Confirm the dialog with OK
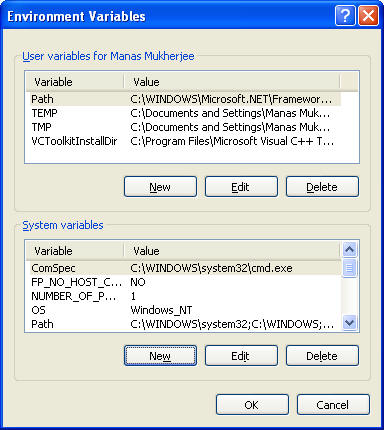Screen dimensions: 384x430 252,405
